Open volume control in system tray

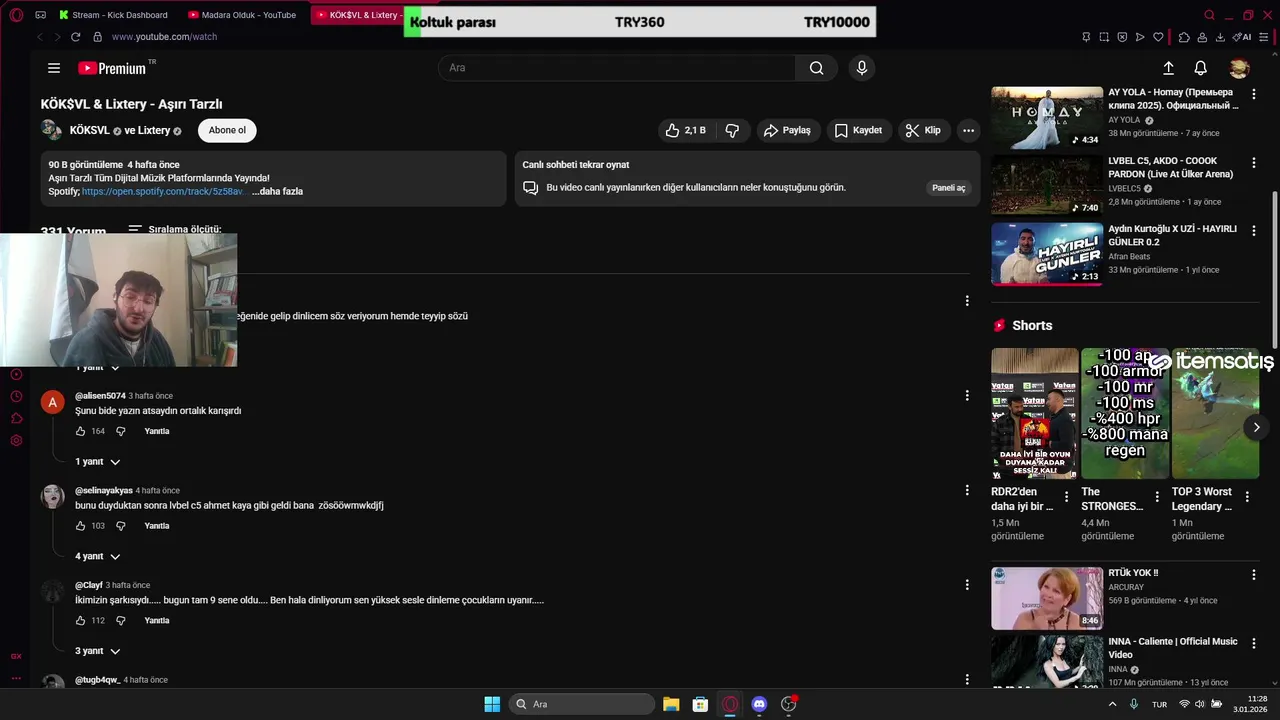point(1200,704)
